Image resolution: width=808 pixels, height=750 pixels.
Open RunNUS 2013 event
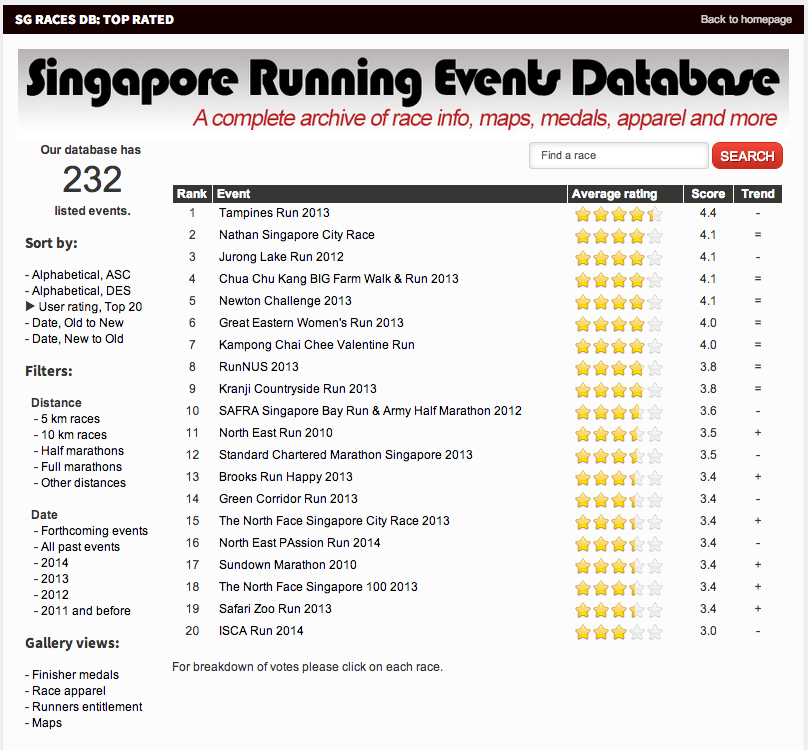[x=259, y=366]
